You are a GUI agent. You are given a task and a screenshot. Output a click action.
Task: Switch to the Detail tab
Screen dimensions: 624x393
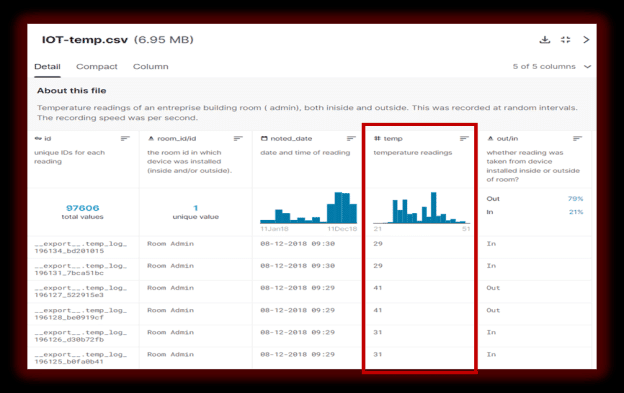47,66
